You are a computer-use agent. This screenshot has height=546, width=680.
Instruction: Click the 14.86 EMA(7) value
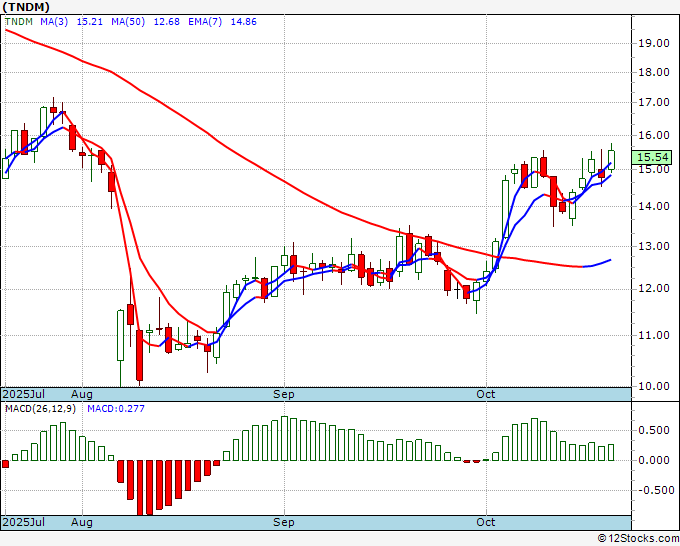(243, 22)
